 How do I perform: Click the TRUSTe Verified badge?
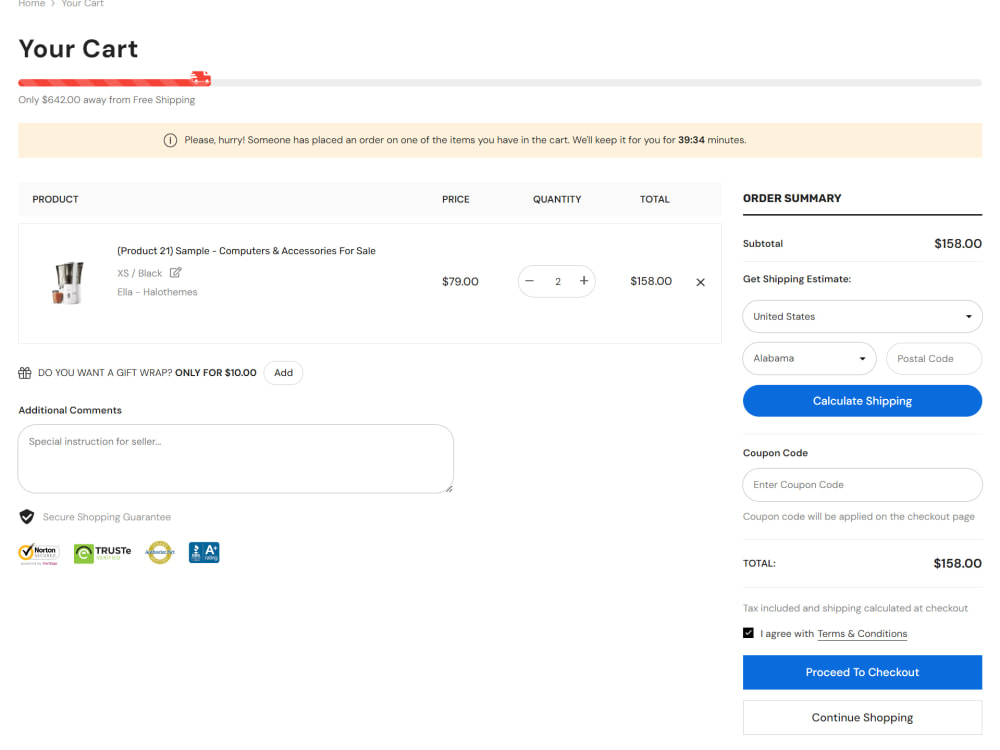click(x=101, y=552)
